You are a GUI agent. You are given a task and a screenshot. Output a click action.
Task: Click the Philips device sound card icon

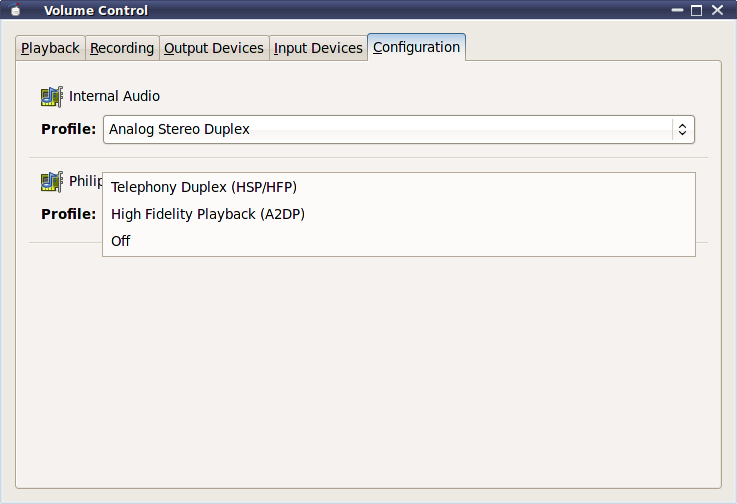click(x=51, y=181)
